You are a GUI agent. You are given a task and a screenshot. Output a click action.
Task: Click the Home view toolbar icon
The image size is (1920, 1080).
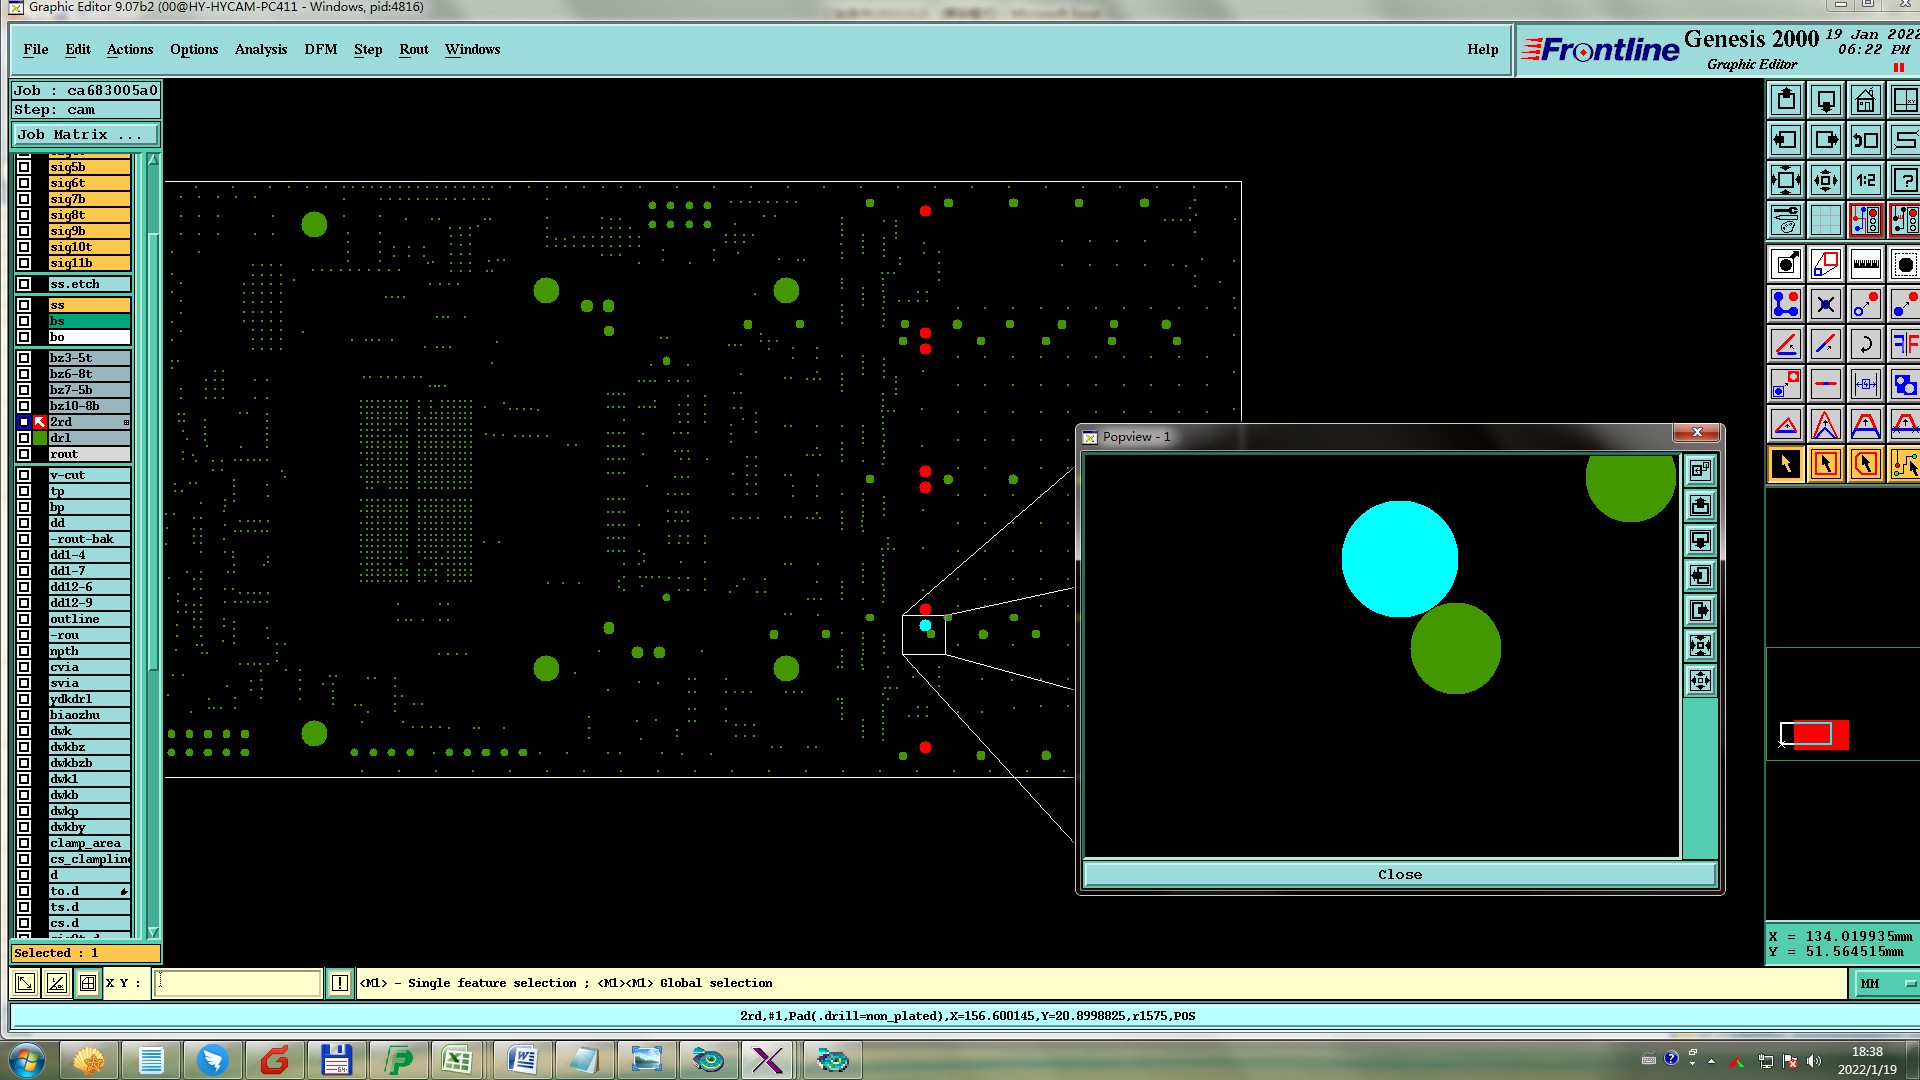pos(1865,100)
